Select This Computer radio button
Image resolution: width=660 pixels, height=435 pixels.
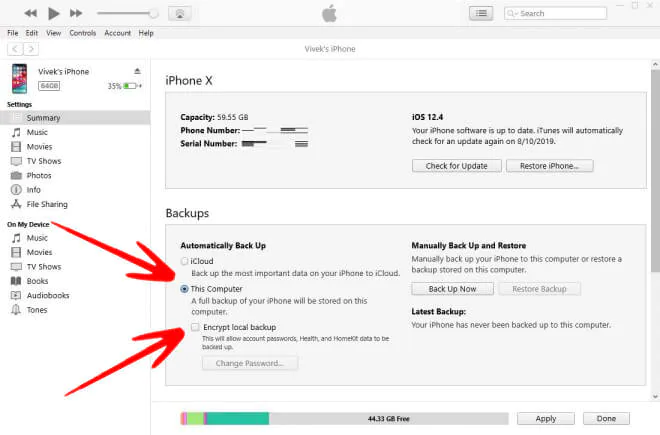184,289
